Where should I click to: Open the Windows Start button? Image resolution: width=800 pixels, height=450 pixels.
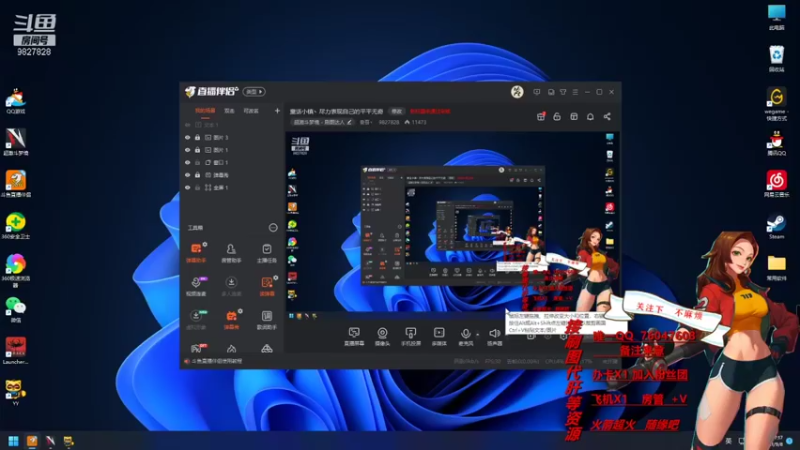pos(14,441)
